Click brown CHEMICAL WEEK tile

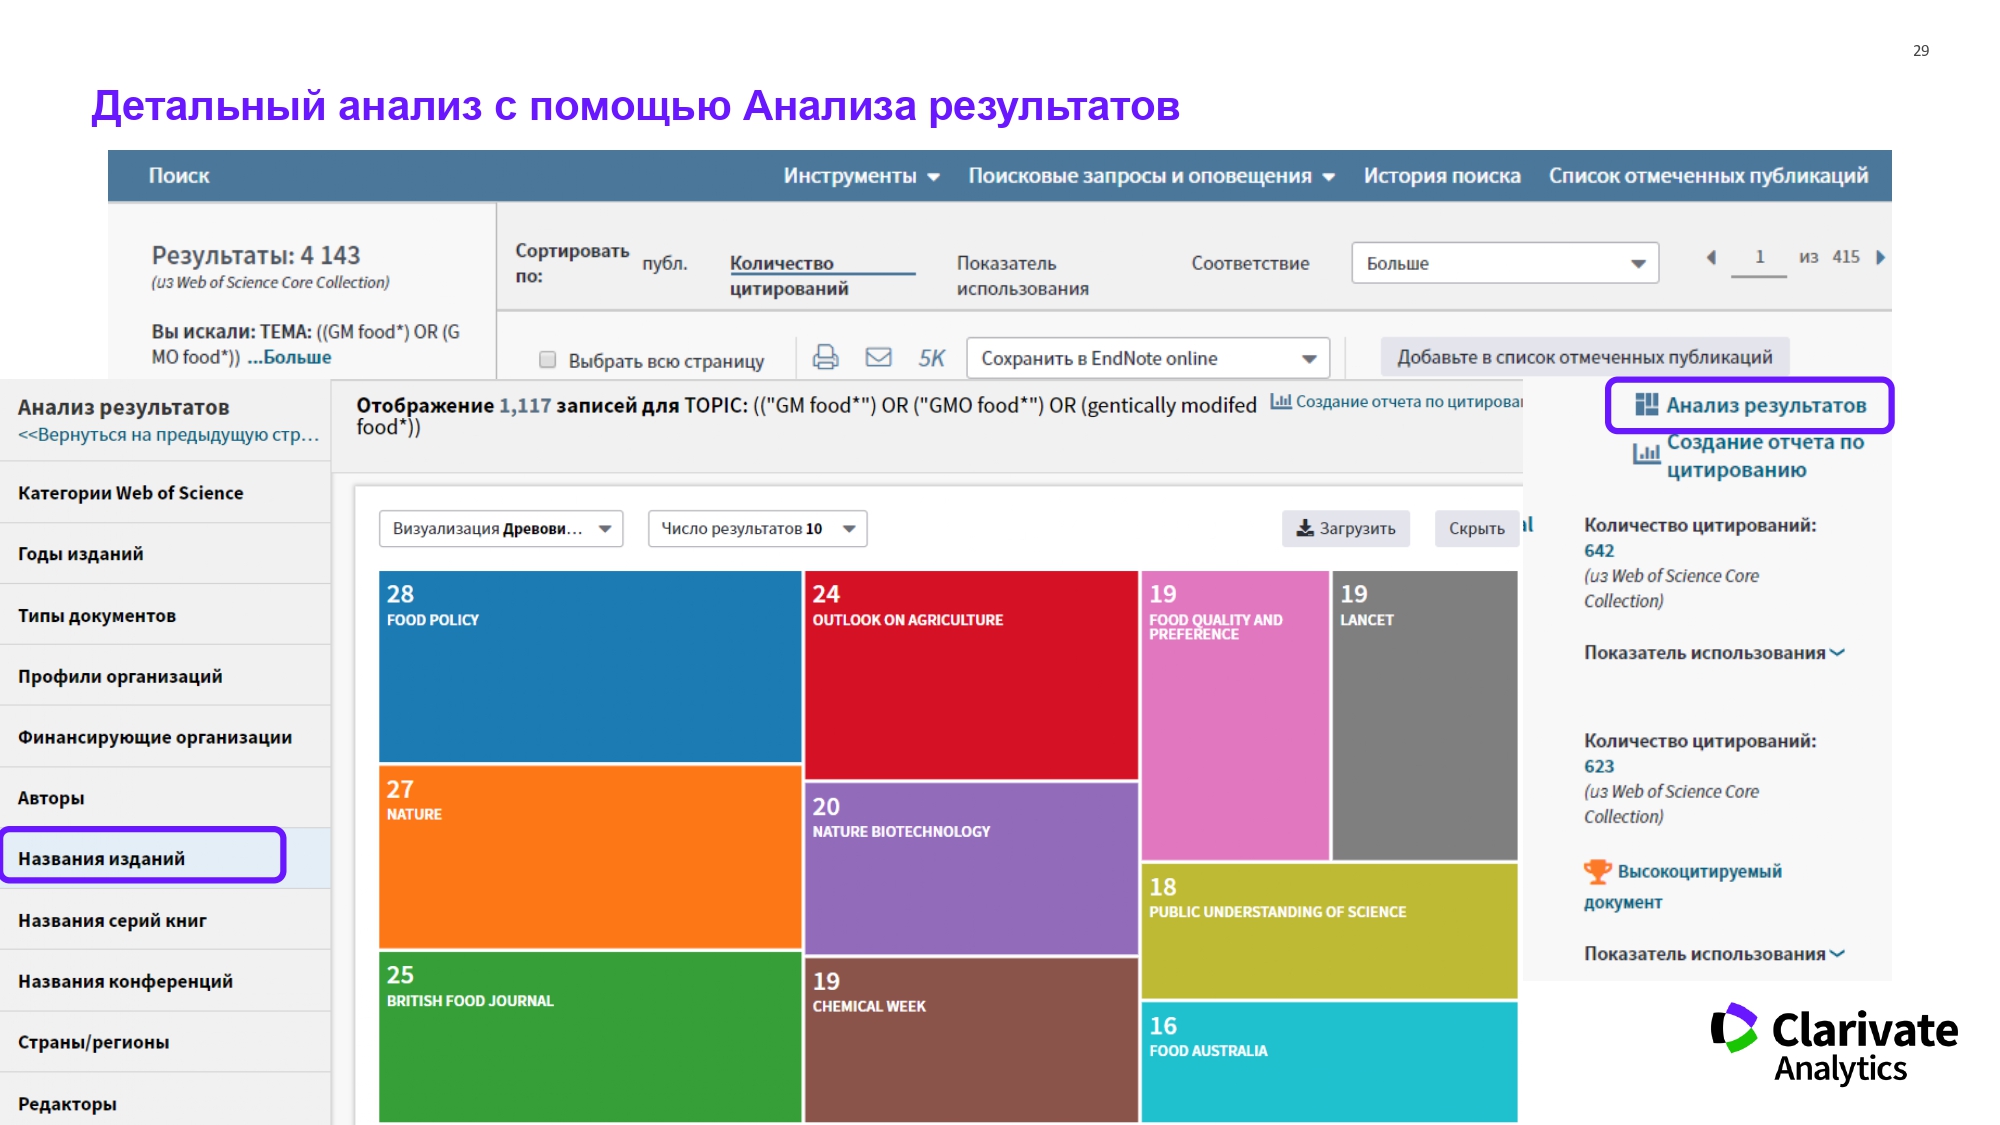[x=971, y=1040]
